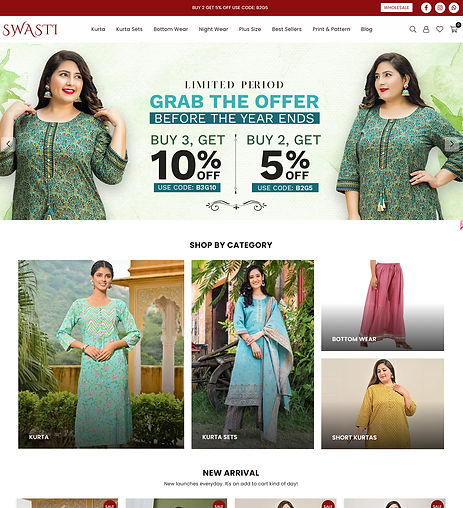463x508 pixels.
Task: Open the shopping cart icon
Action: click(454, 29)
